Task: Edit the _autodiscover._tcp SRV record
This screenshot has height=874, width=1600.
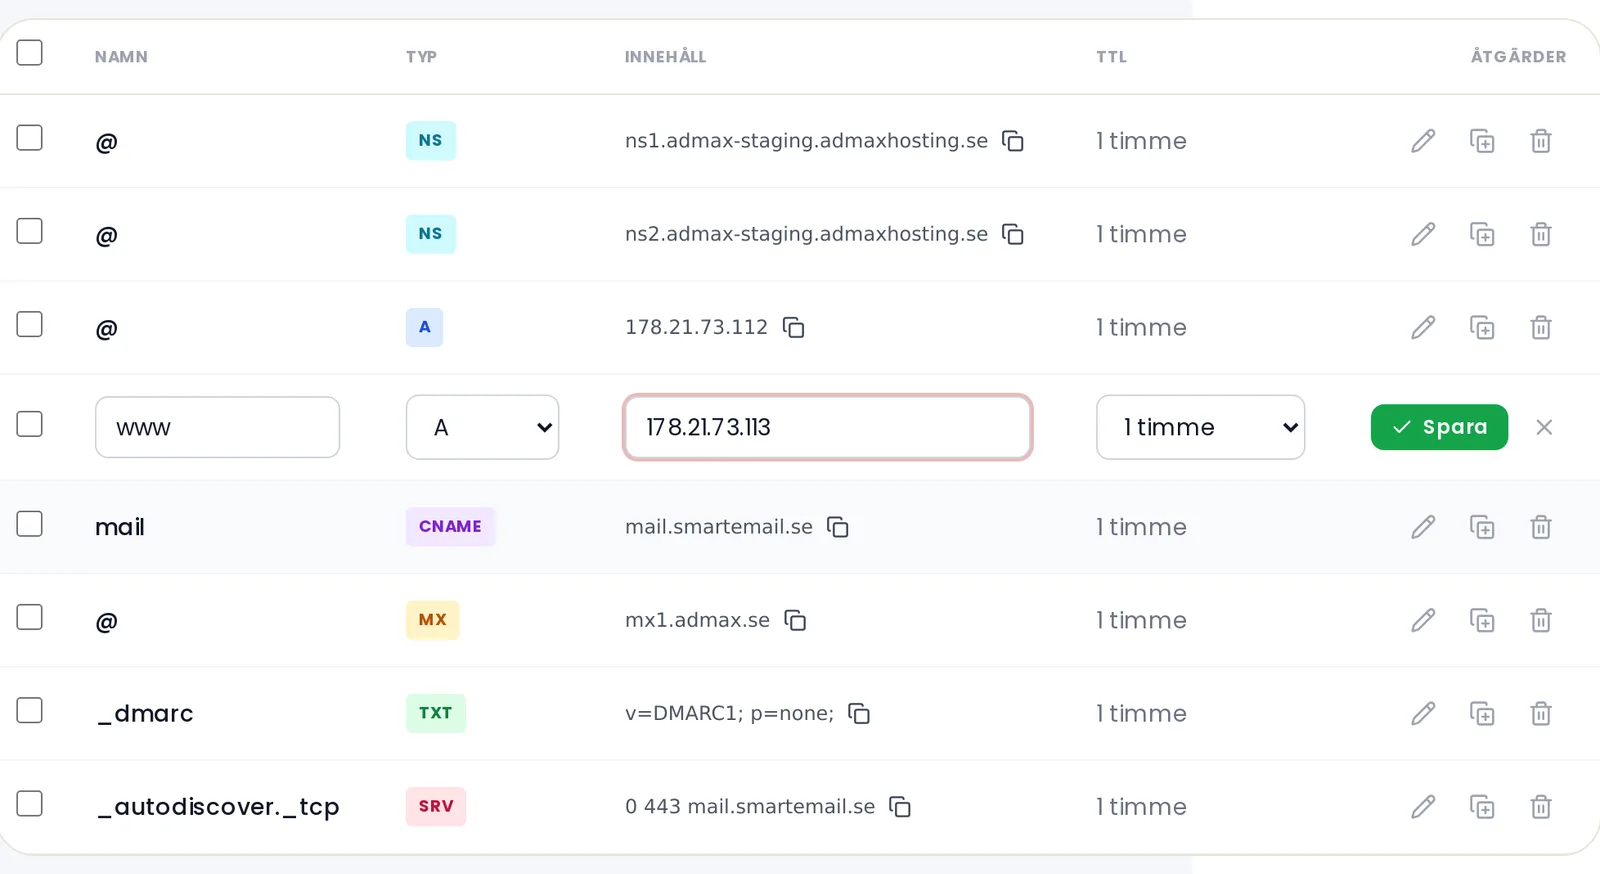Action: coord(1423,806)
